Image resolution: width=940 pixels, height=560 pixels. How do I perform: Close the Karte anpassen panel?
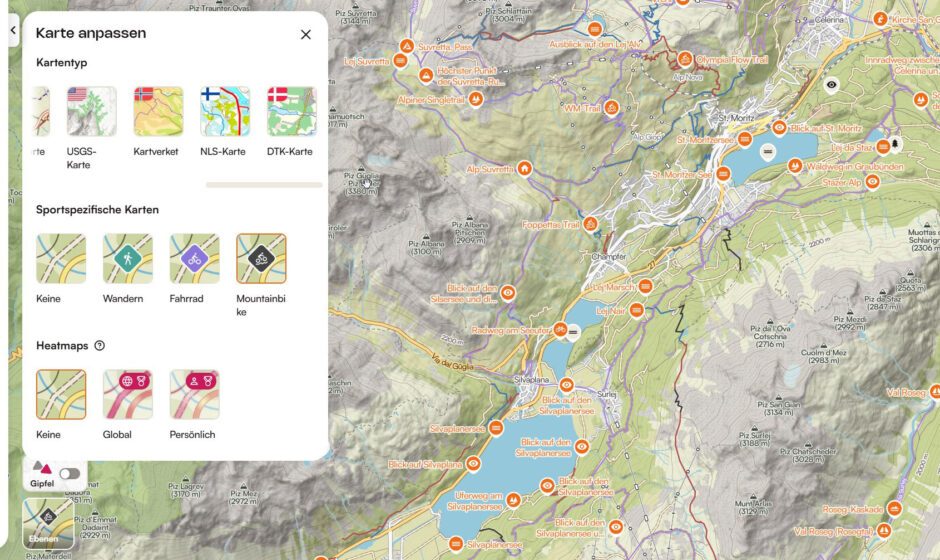pos(306,35)
